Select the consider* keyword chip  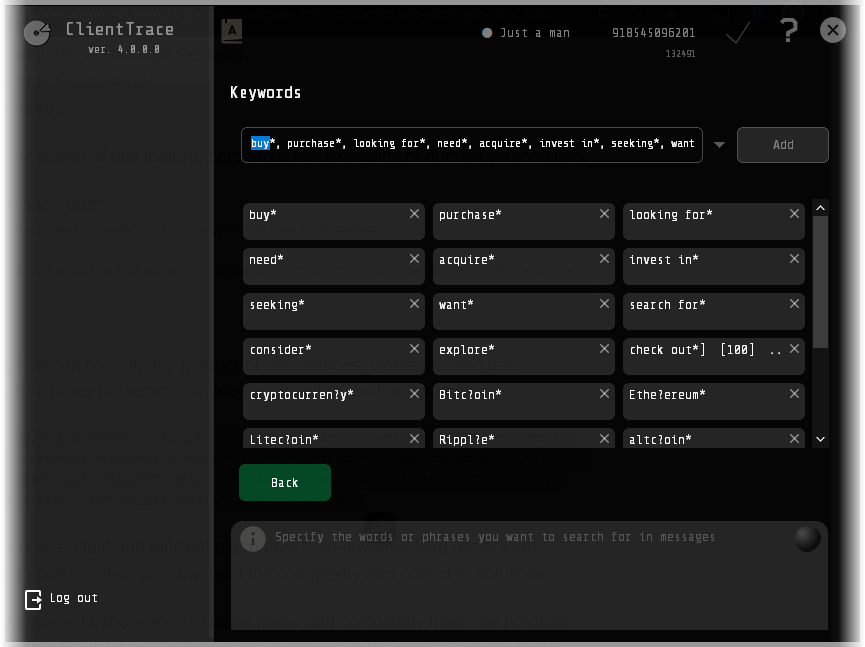click(334, 356)
